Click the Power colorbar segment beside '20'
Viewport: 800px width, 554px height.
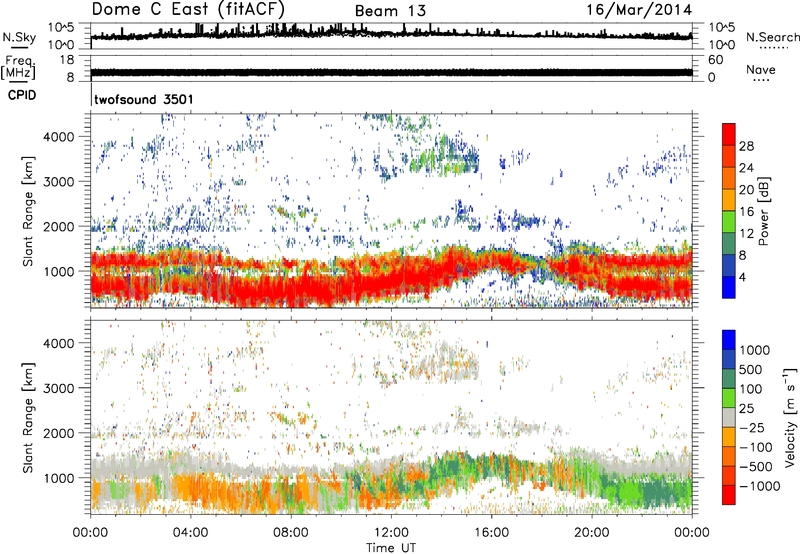coord(729,199)
